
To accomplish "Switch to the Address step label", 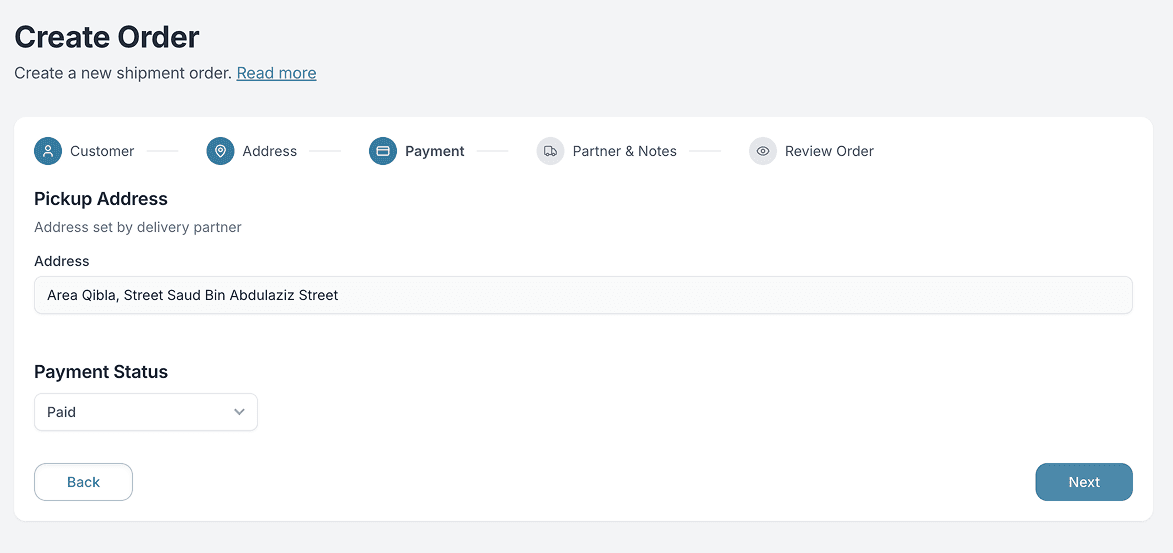I will 269,151.
